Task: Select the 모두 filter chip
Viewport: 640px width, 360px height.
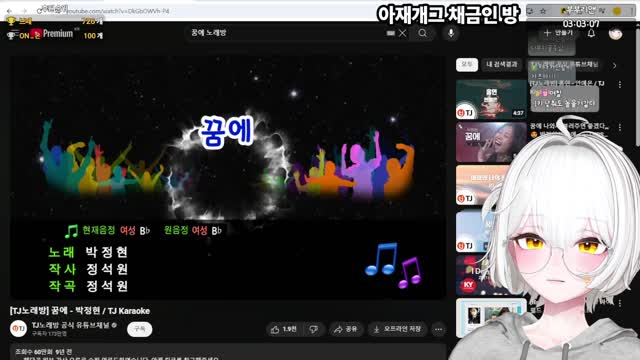Action: point(467,64)
